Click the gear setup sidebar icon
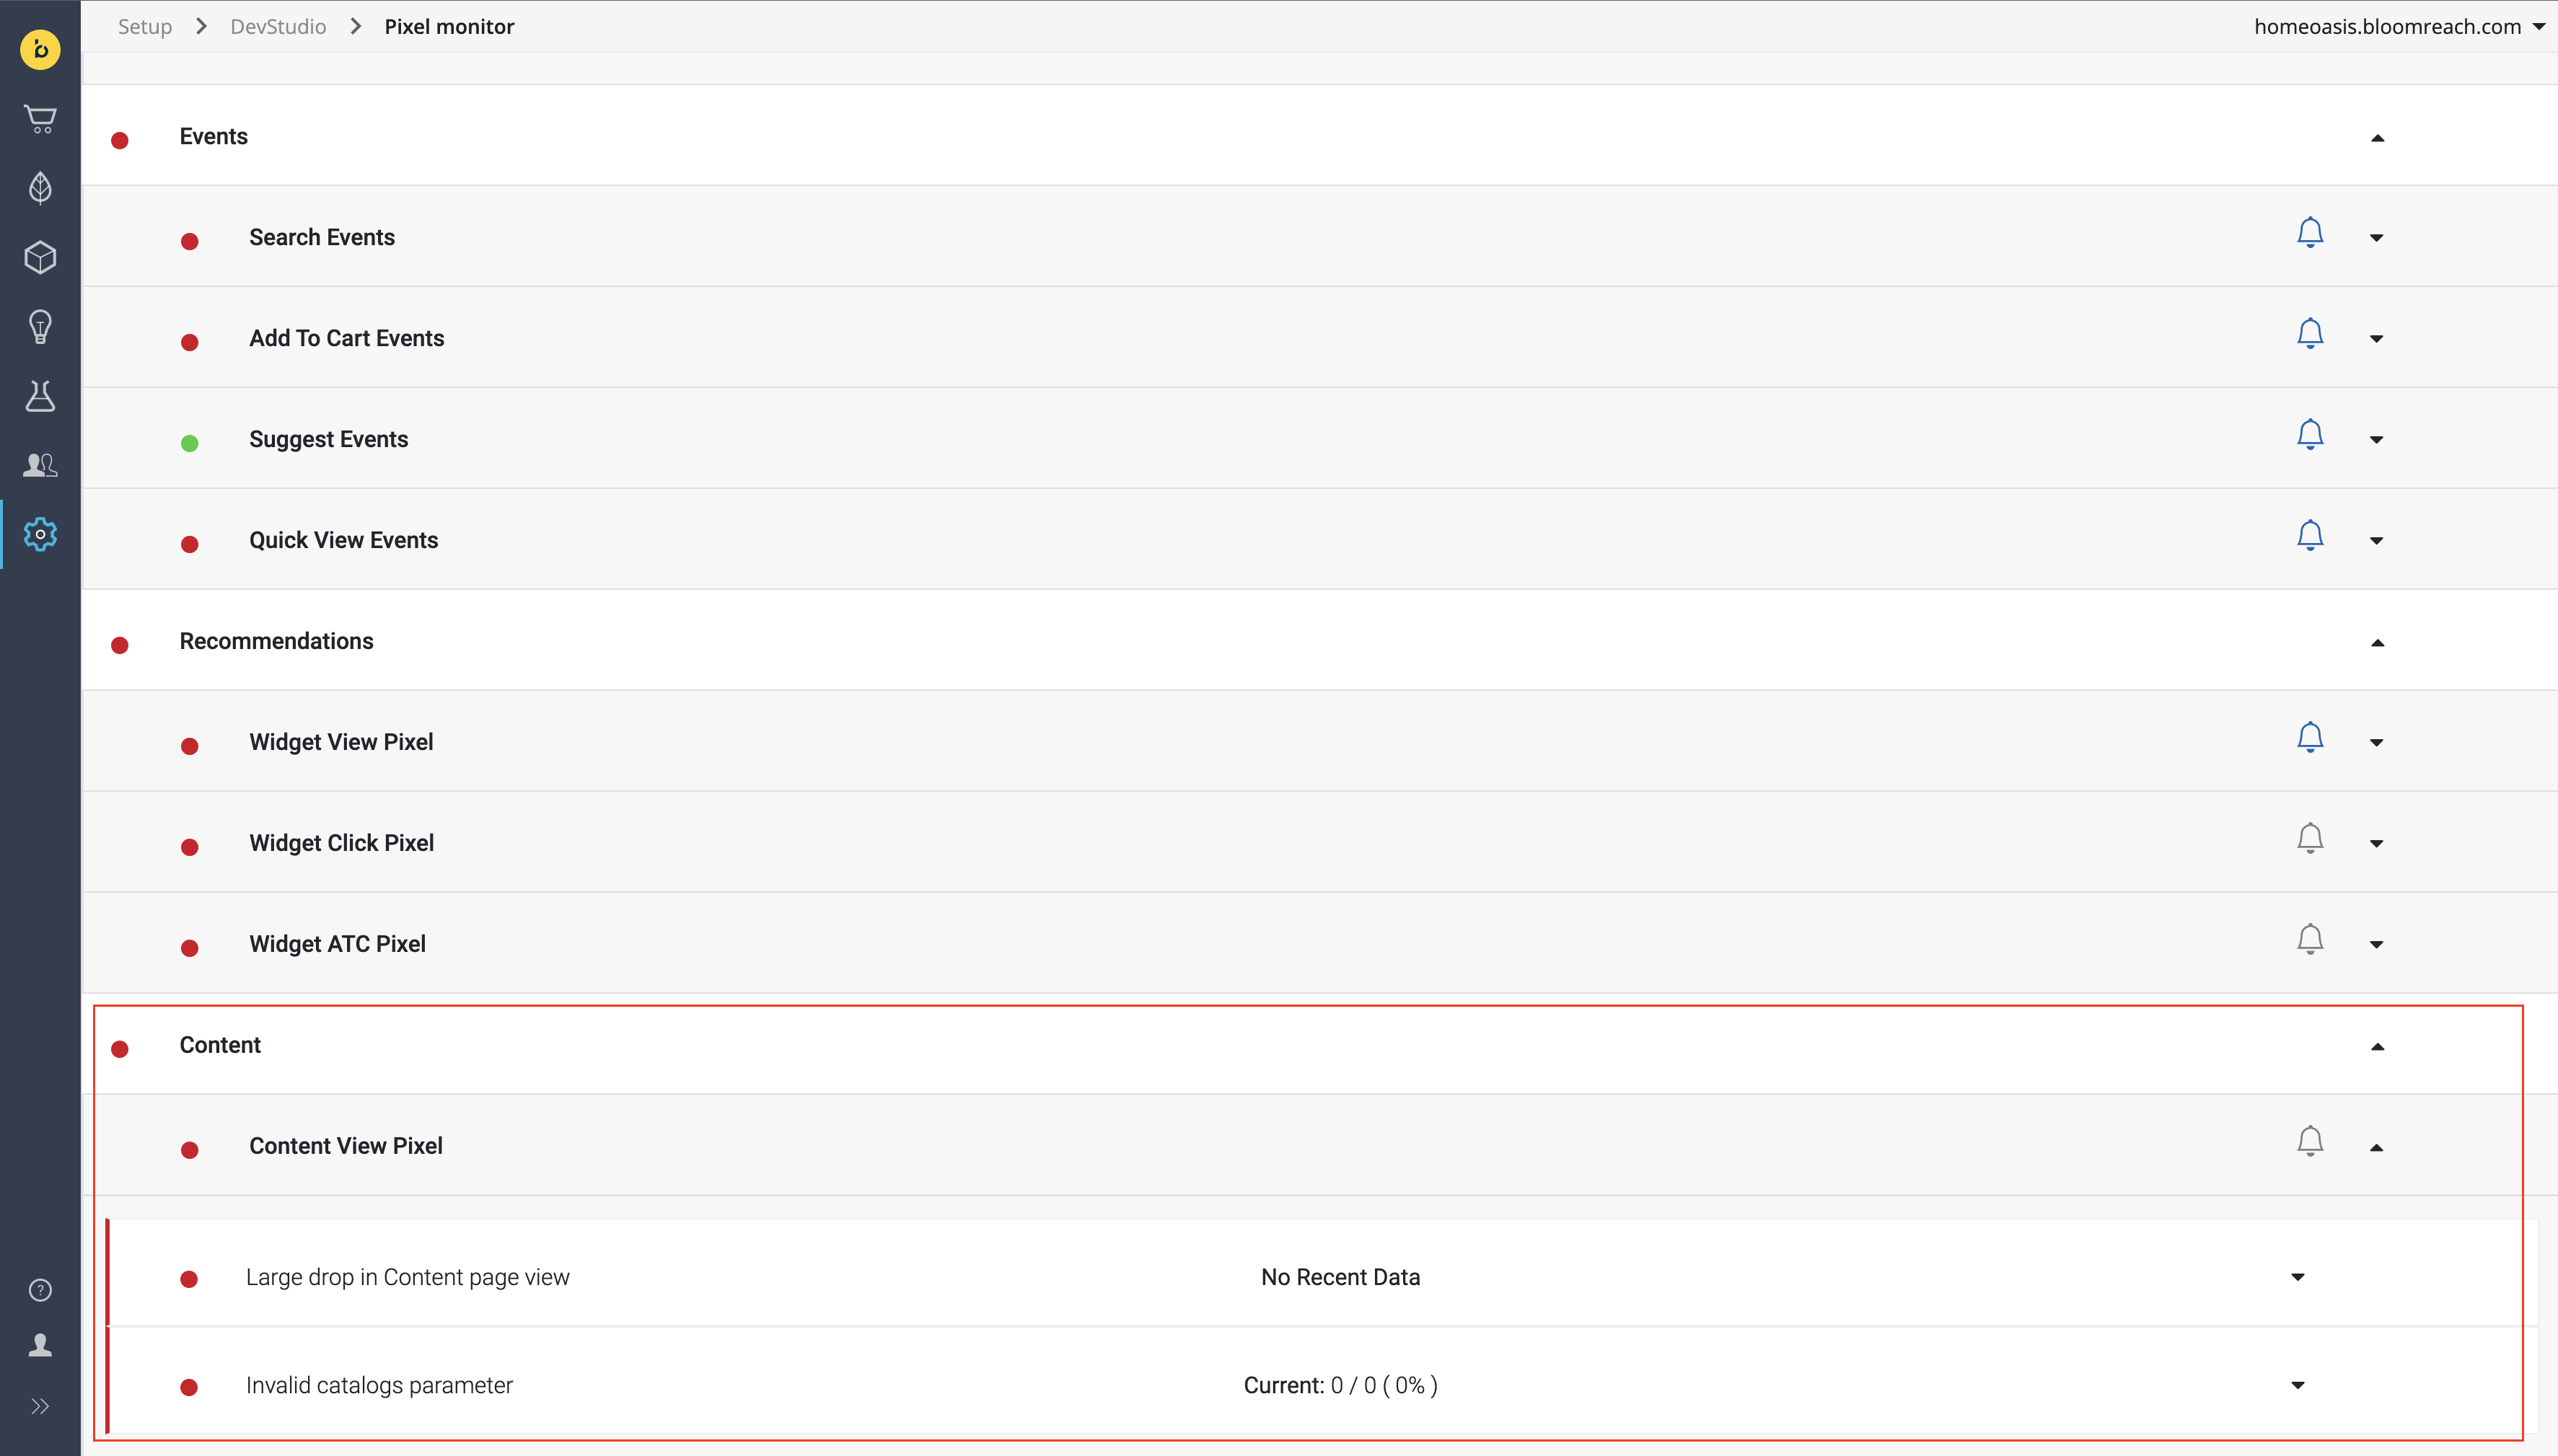The width and height of the screenshot is (2558, 1456). point(40,534)
